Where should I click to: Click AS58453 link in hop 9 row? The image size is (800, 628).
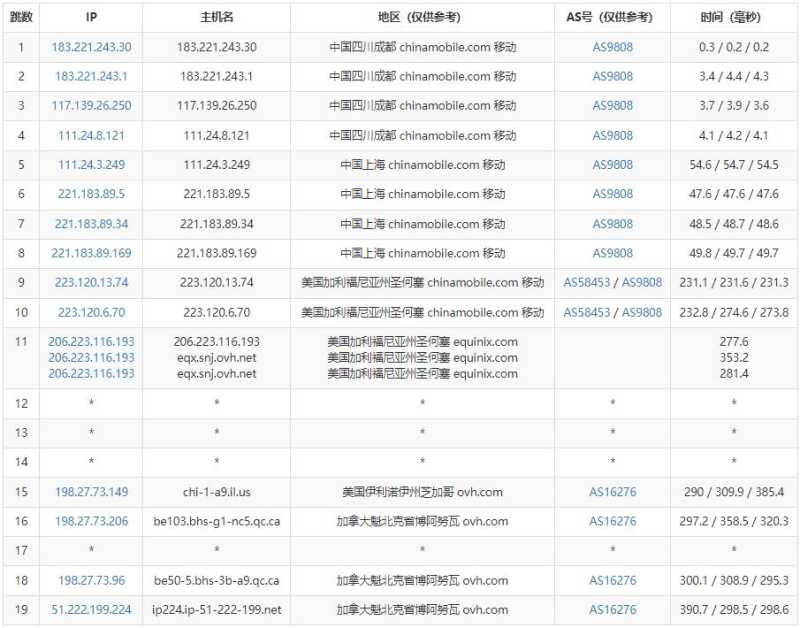click(x=587, y=282)
